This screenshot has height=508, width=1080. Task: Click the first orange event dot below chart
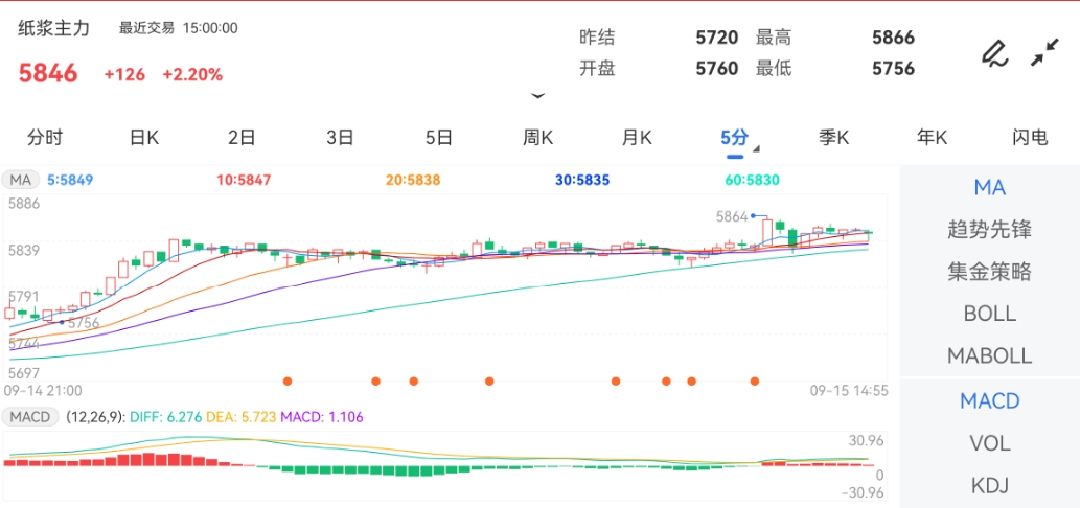(x=287, y=381)
